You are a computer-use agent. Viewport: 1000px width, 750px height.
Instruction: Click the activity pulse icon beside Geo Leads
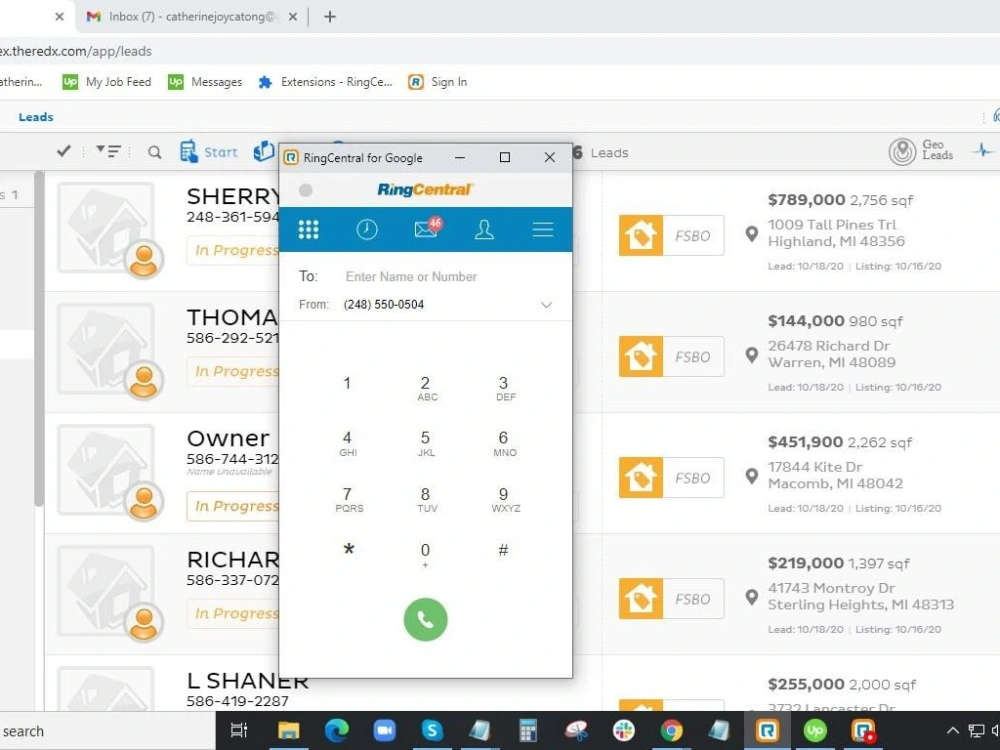tap(983, 151)
